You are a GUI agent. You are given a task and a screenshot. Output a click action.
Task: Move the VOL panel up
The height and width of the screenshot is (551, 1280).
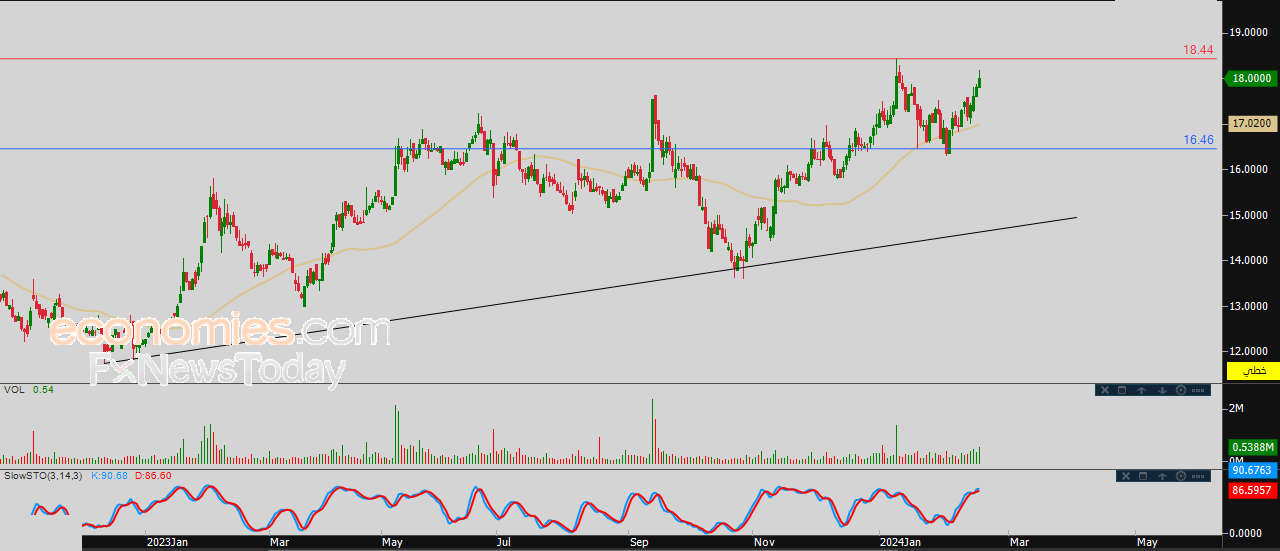[x=1141, y=390]
